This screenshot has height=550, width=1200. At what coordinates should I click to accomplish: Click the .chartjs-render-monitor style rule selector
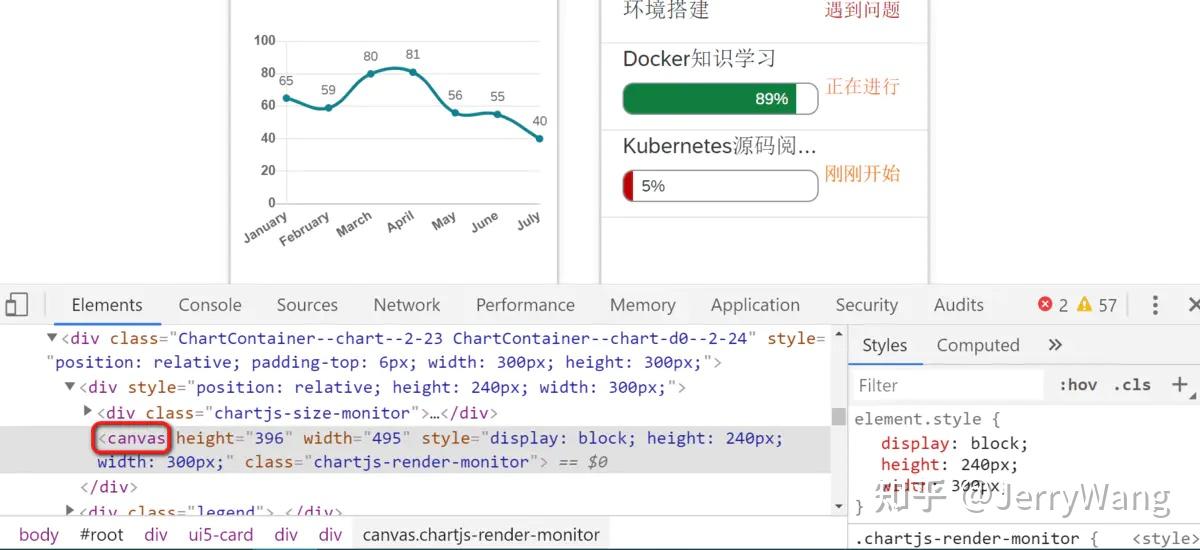point(969,539)
